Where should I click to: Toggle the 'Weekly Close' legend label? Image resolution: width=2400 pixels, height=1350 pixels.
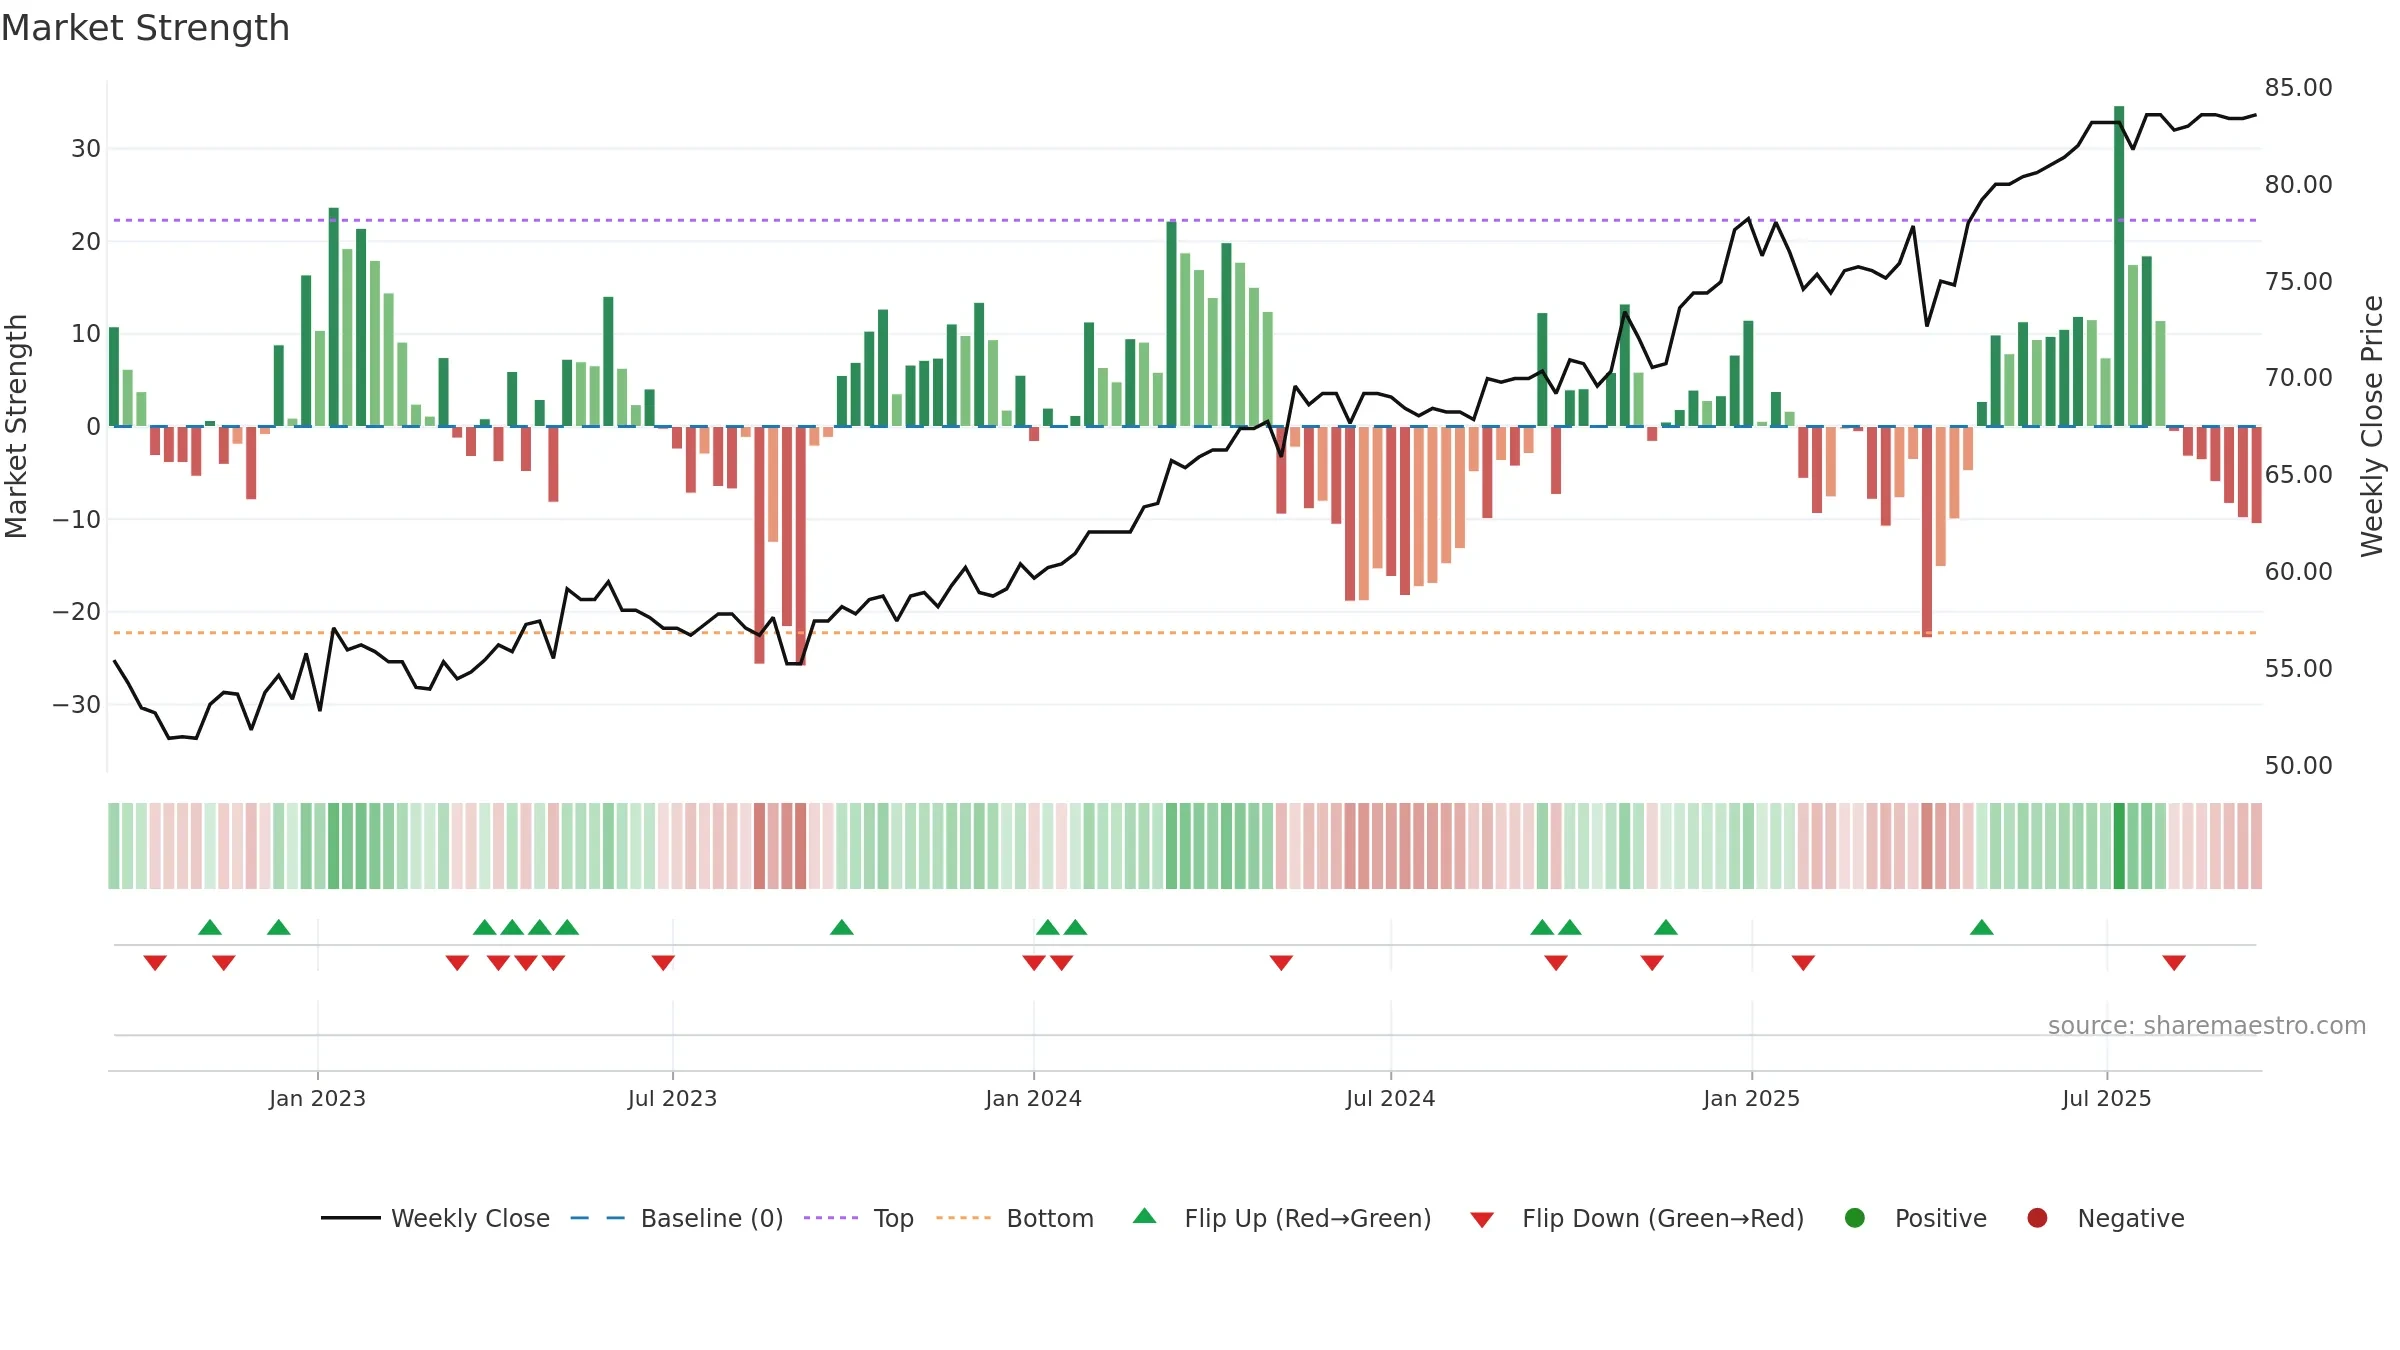(x=470, y=1219)
